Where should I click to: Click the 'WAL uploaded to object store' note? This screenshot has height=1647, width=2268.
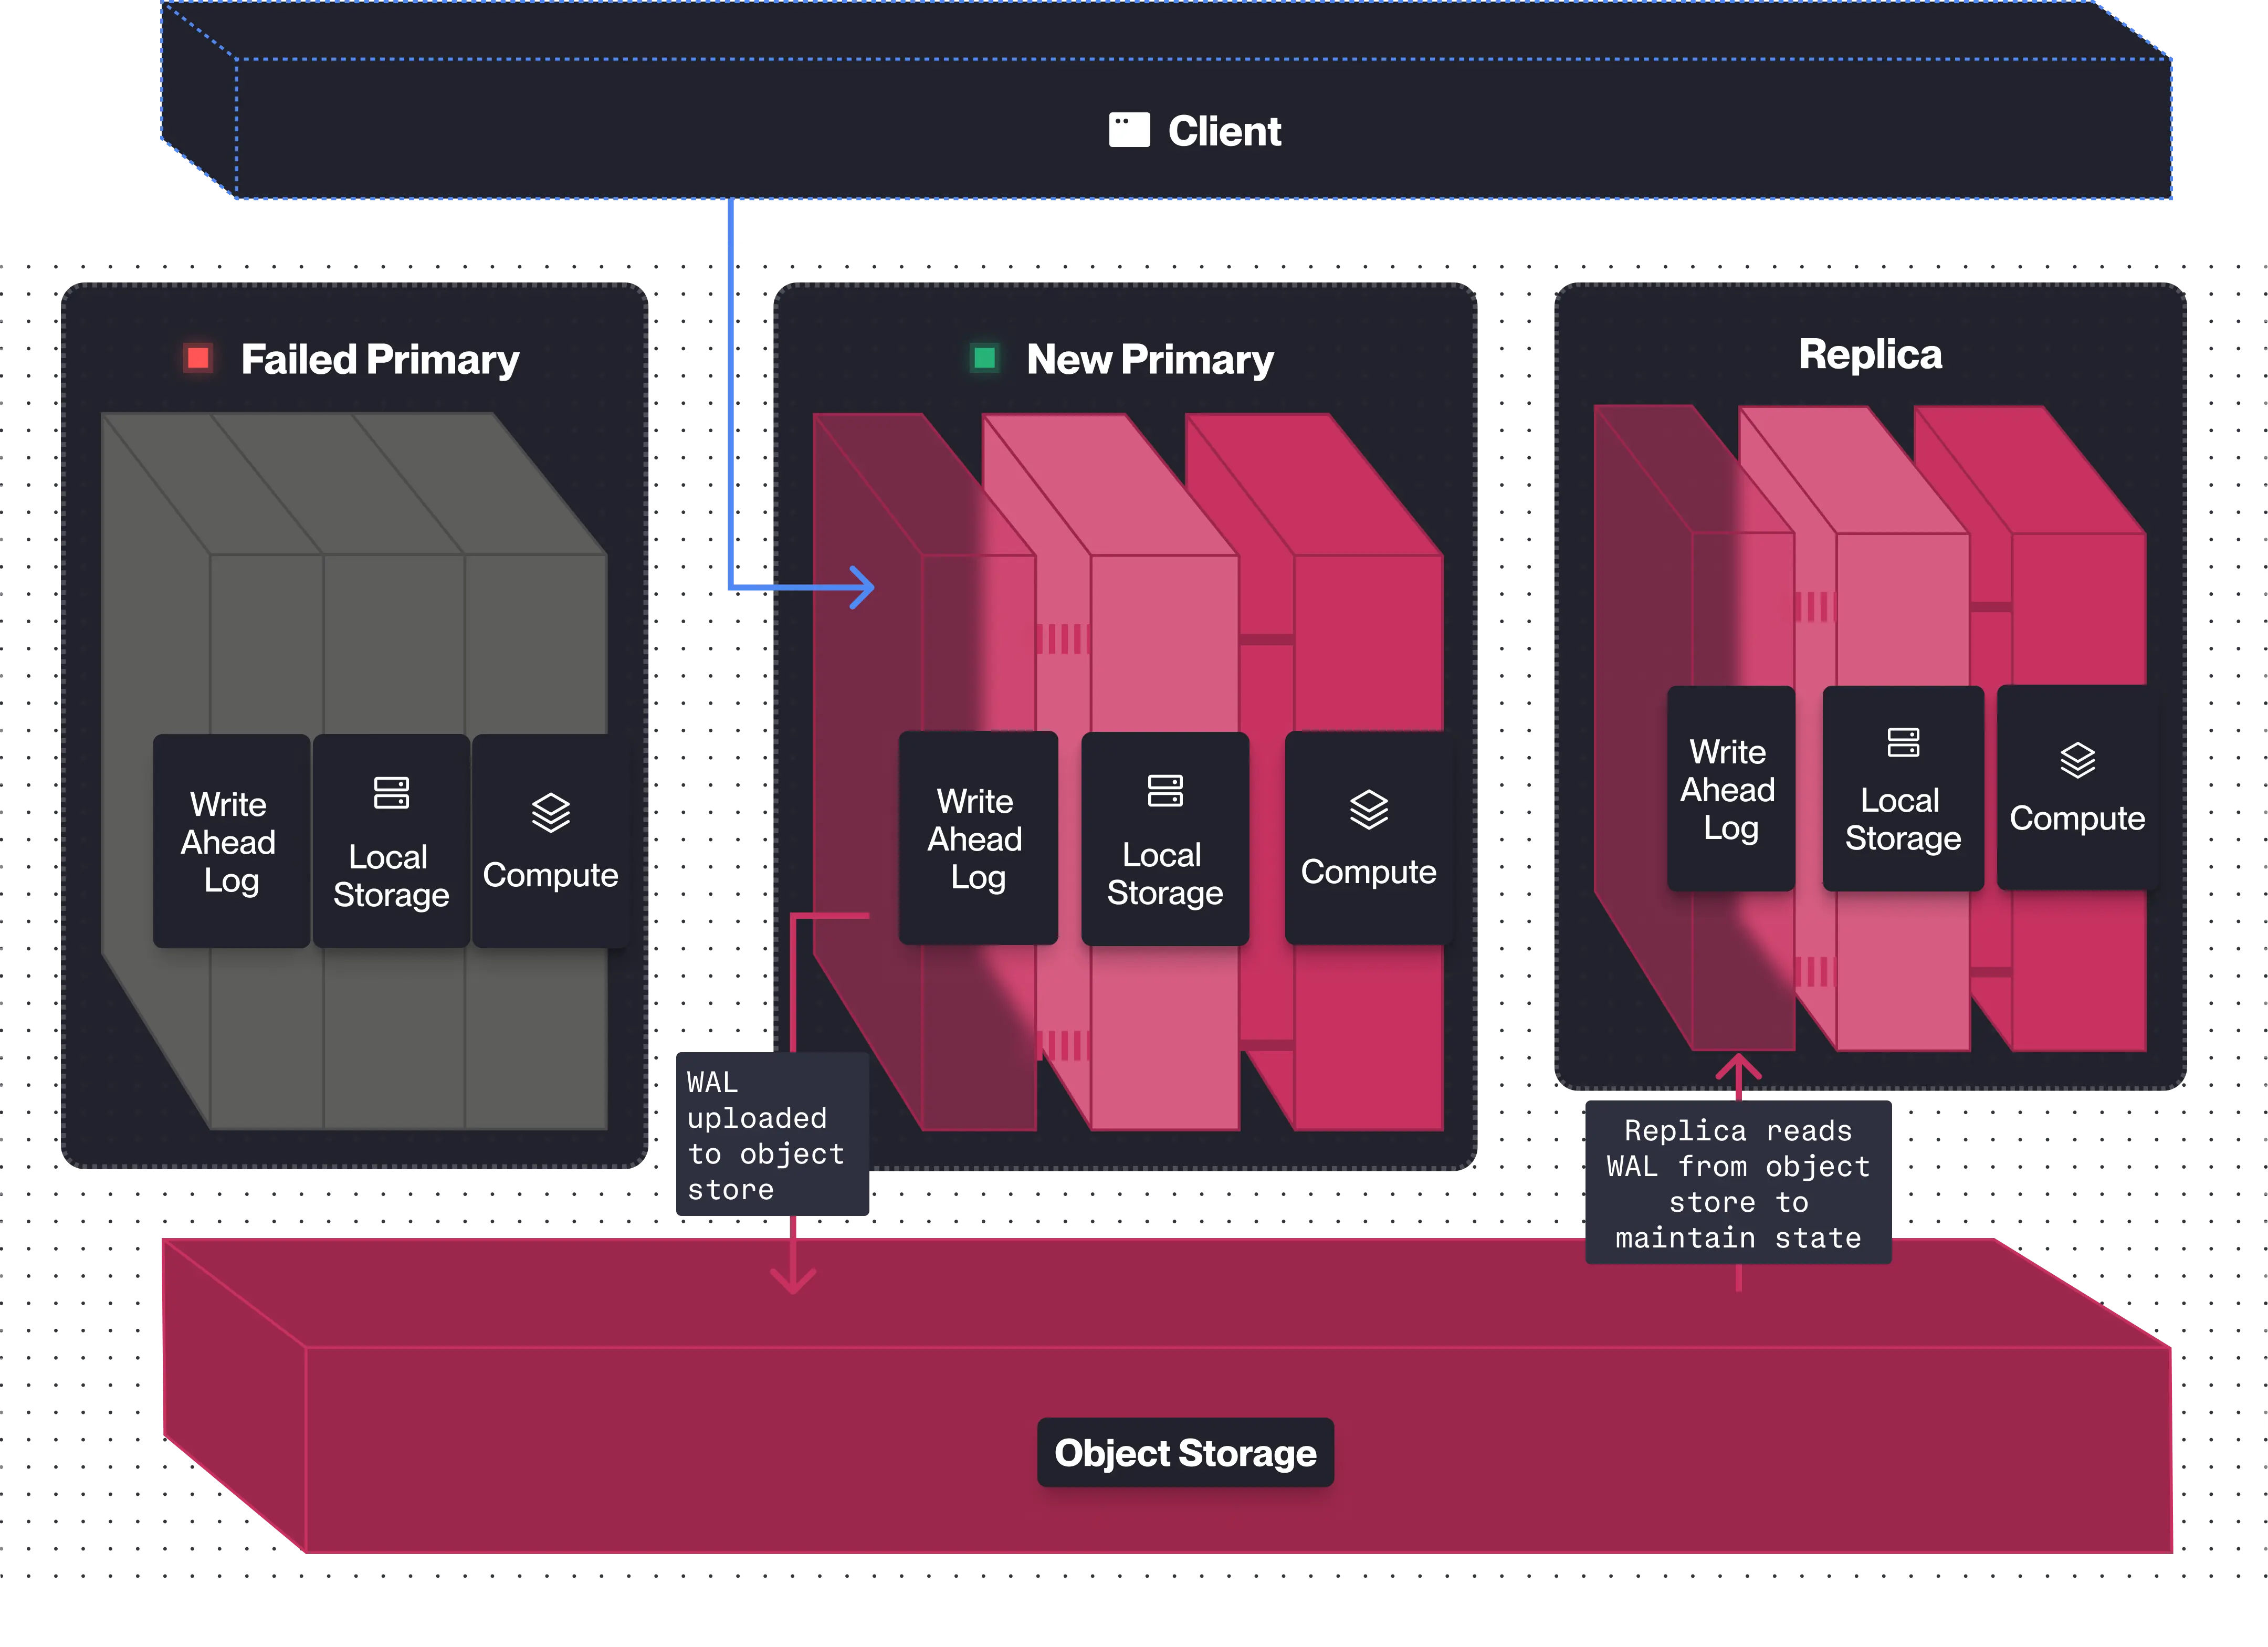point(771,1135)
